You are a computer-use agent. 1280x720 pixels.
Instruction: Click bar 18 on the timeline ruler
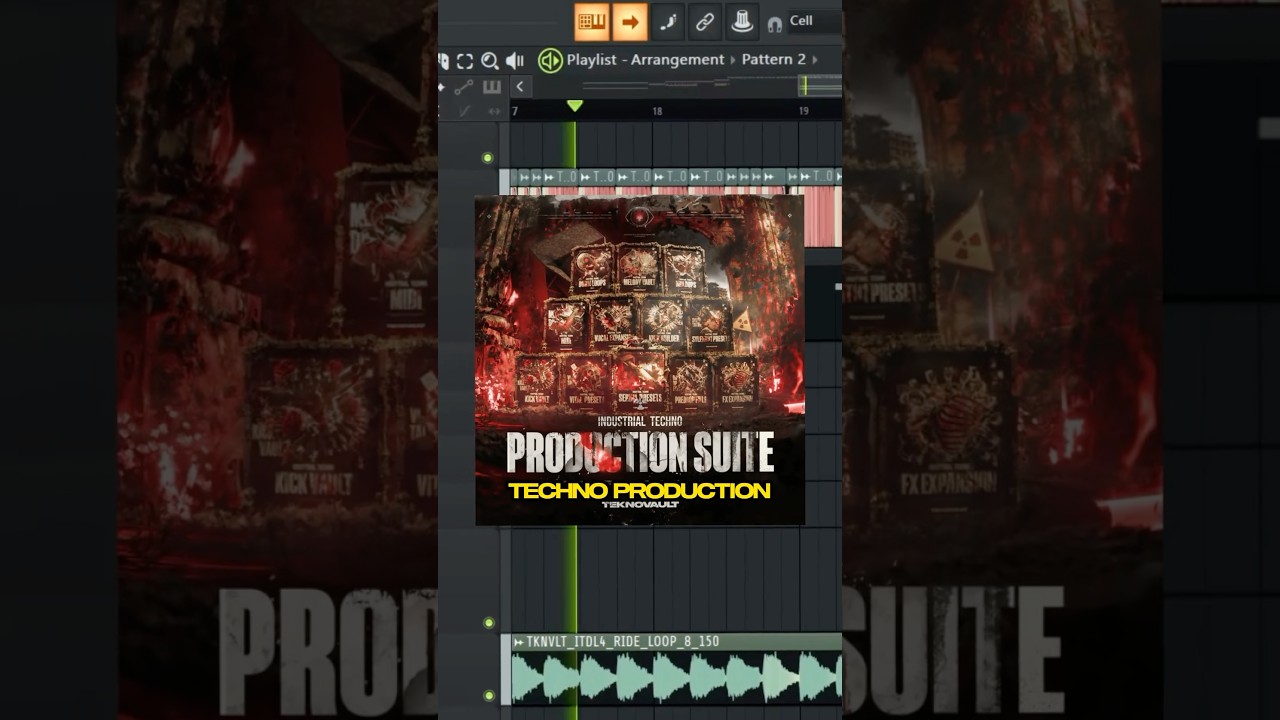click(x=657, y=111)
